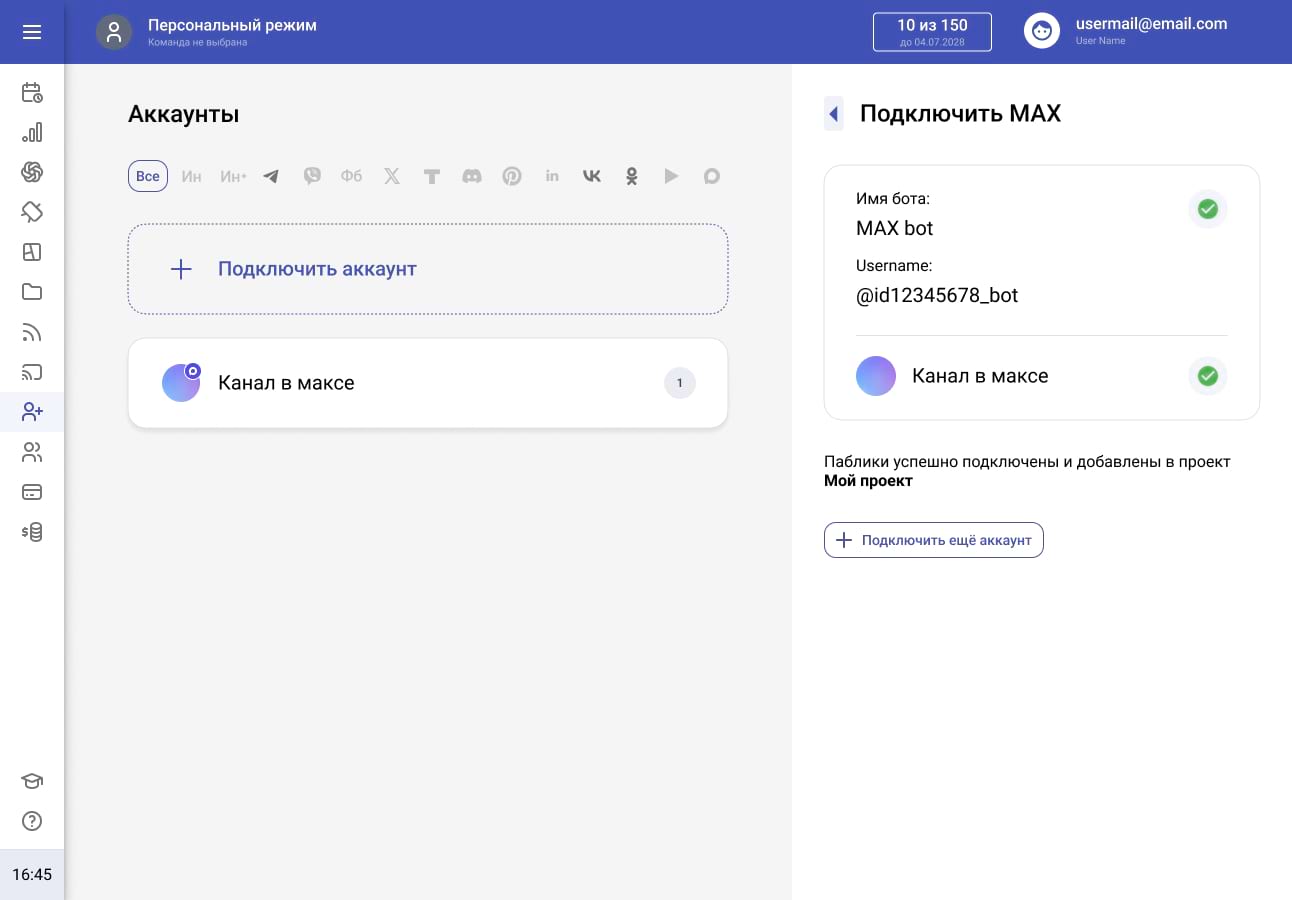Open the analytics bar chart section

32,133
